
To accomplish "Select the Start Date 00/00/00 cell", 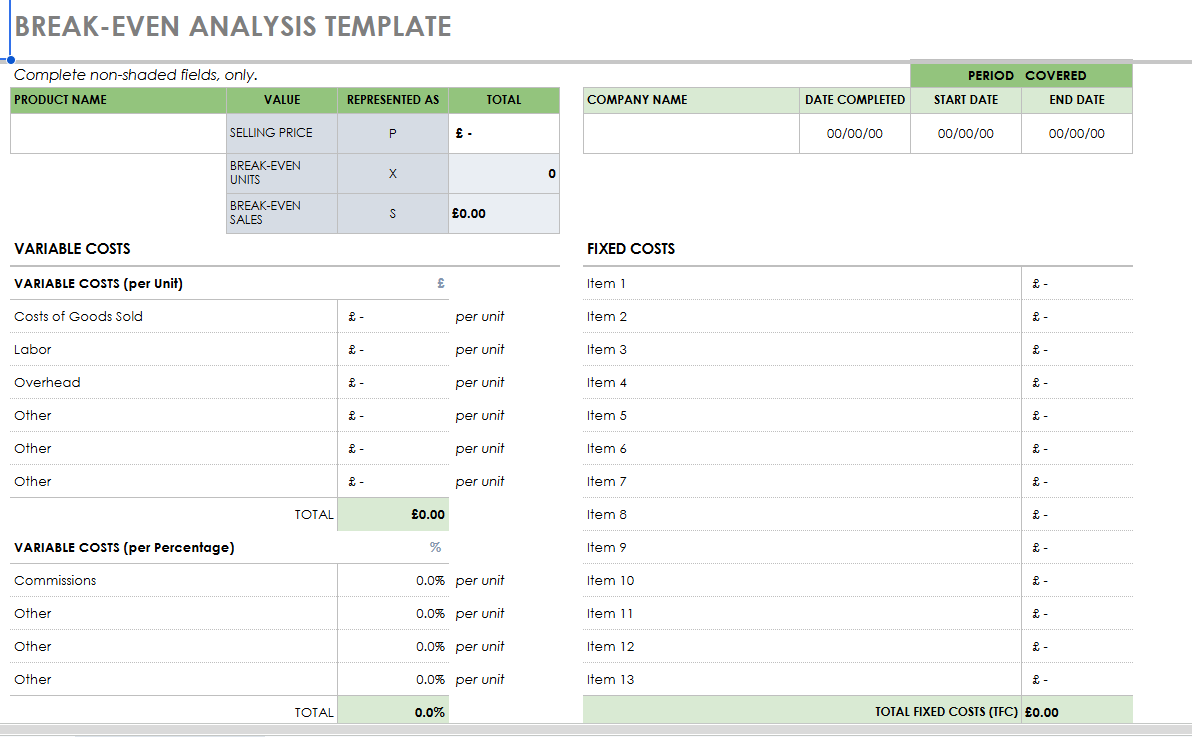I will click(x=965, y=134).
